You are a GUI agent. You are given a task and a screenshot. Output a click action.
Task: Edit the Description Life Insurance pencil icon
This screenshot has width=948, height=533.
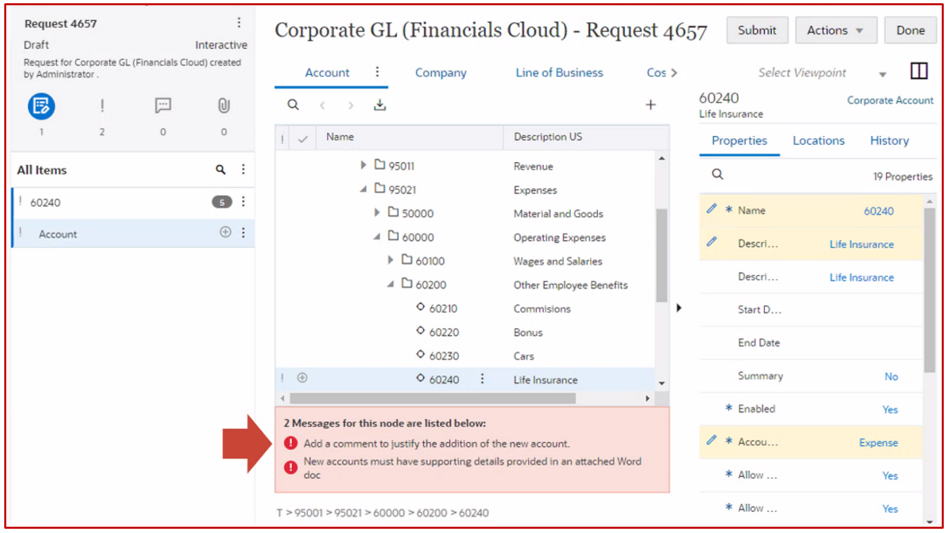pos(712,242)
